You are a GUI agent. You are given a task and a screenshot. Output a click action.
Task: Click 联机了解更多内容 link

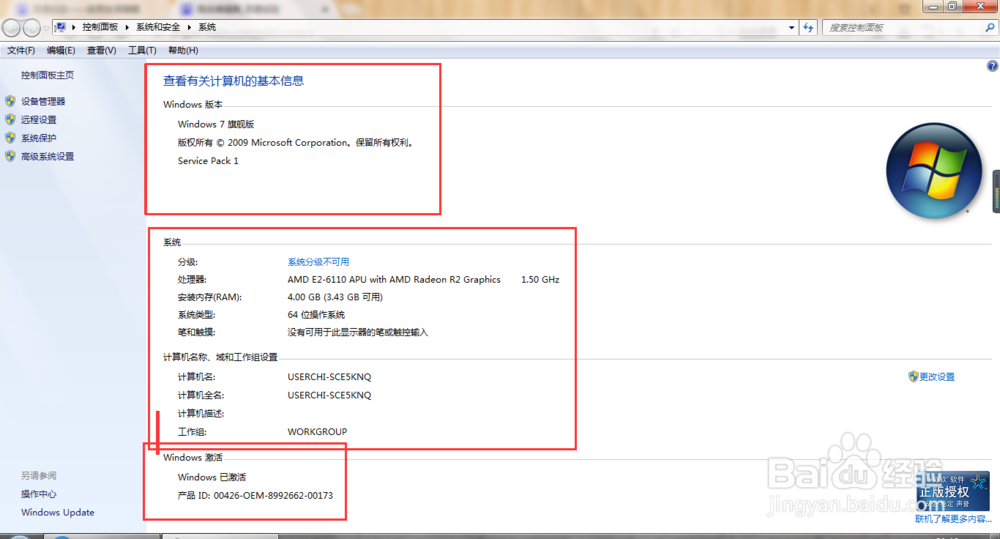tap(953, 519)
